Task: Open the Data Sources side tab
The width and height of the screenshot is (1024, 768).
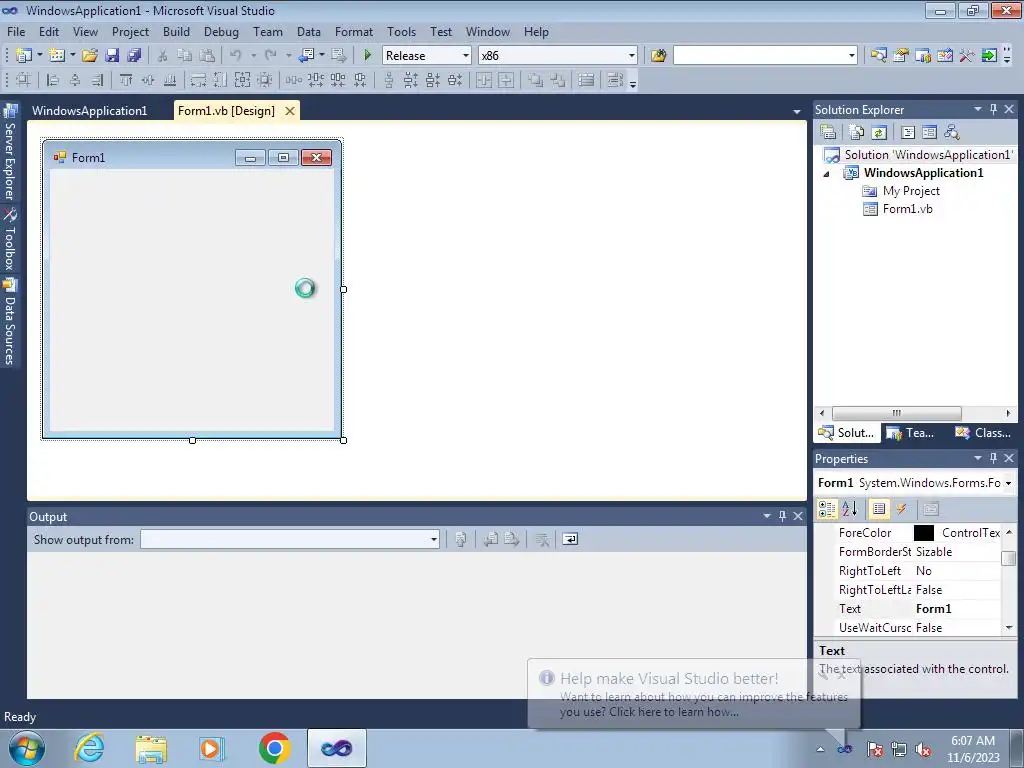Action: click(x=10, y=322)
